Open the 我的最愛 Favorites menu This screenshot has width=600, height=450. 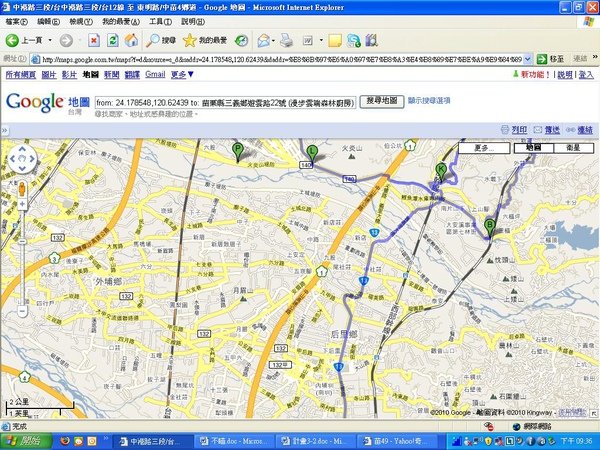pyautogui.click(x=121, y=22)
